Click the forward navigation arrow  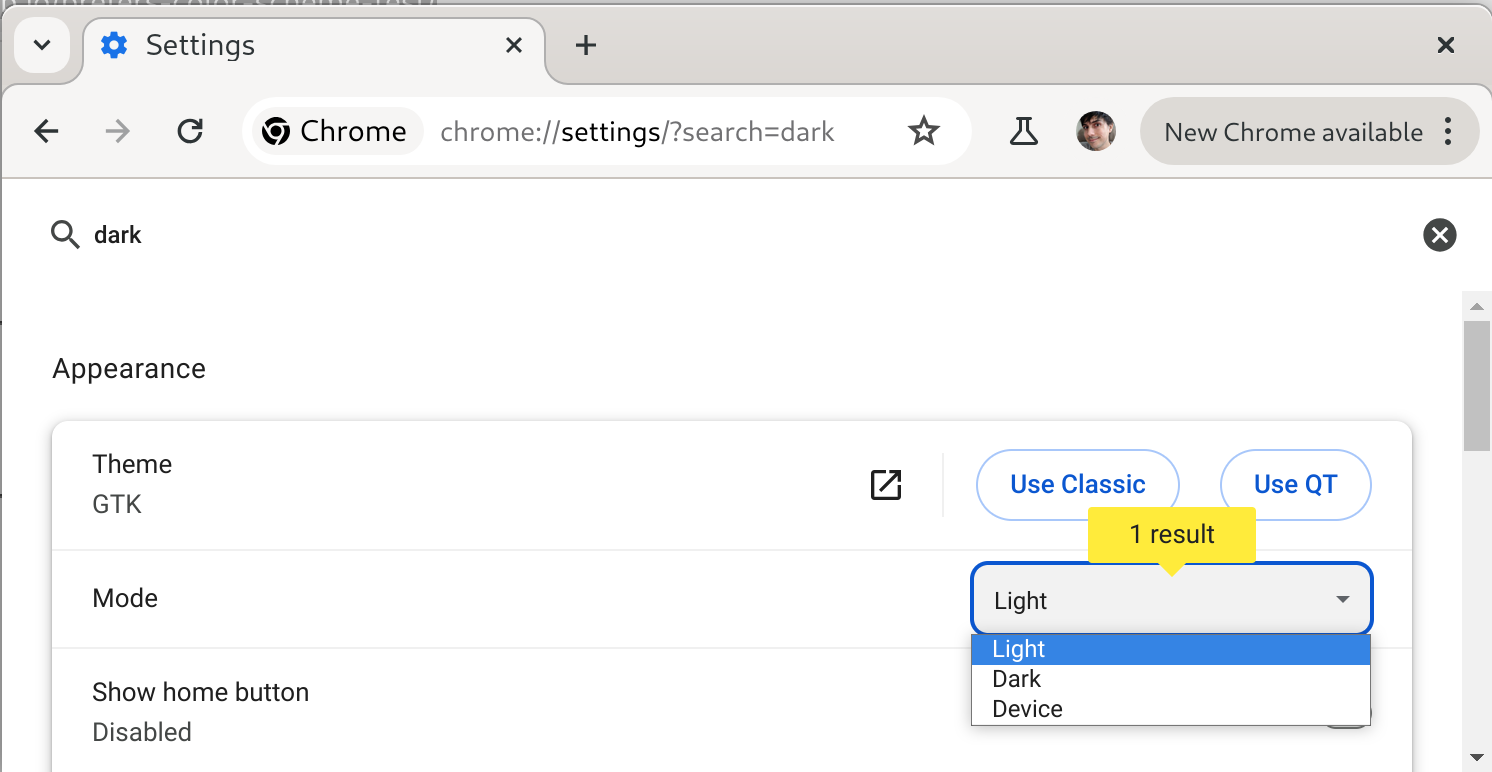(118, 131)
